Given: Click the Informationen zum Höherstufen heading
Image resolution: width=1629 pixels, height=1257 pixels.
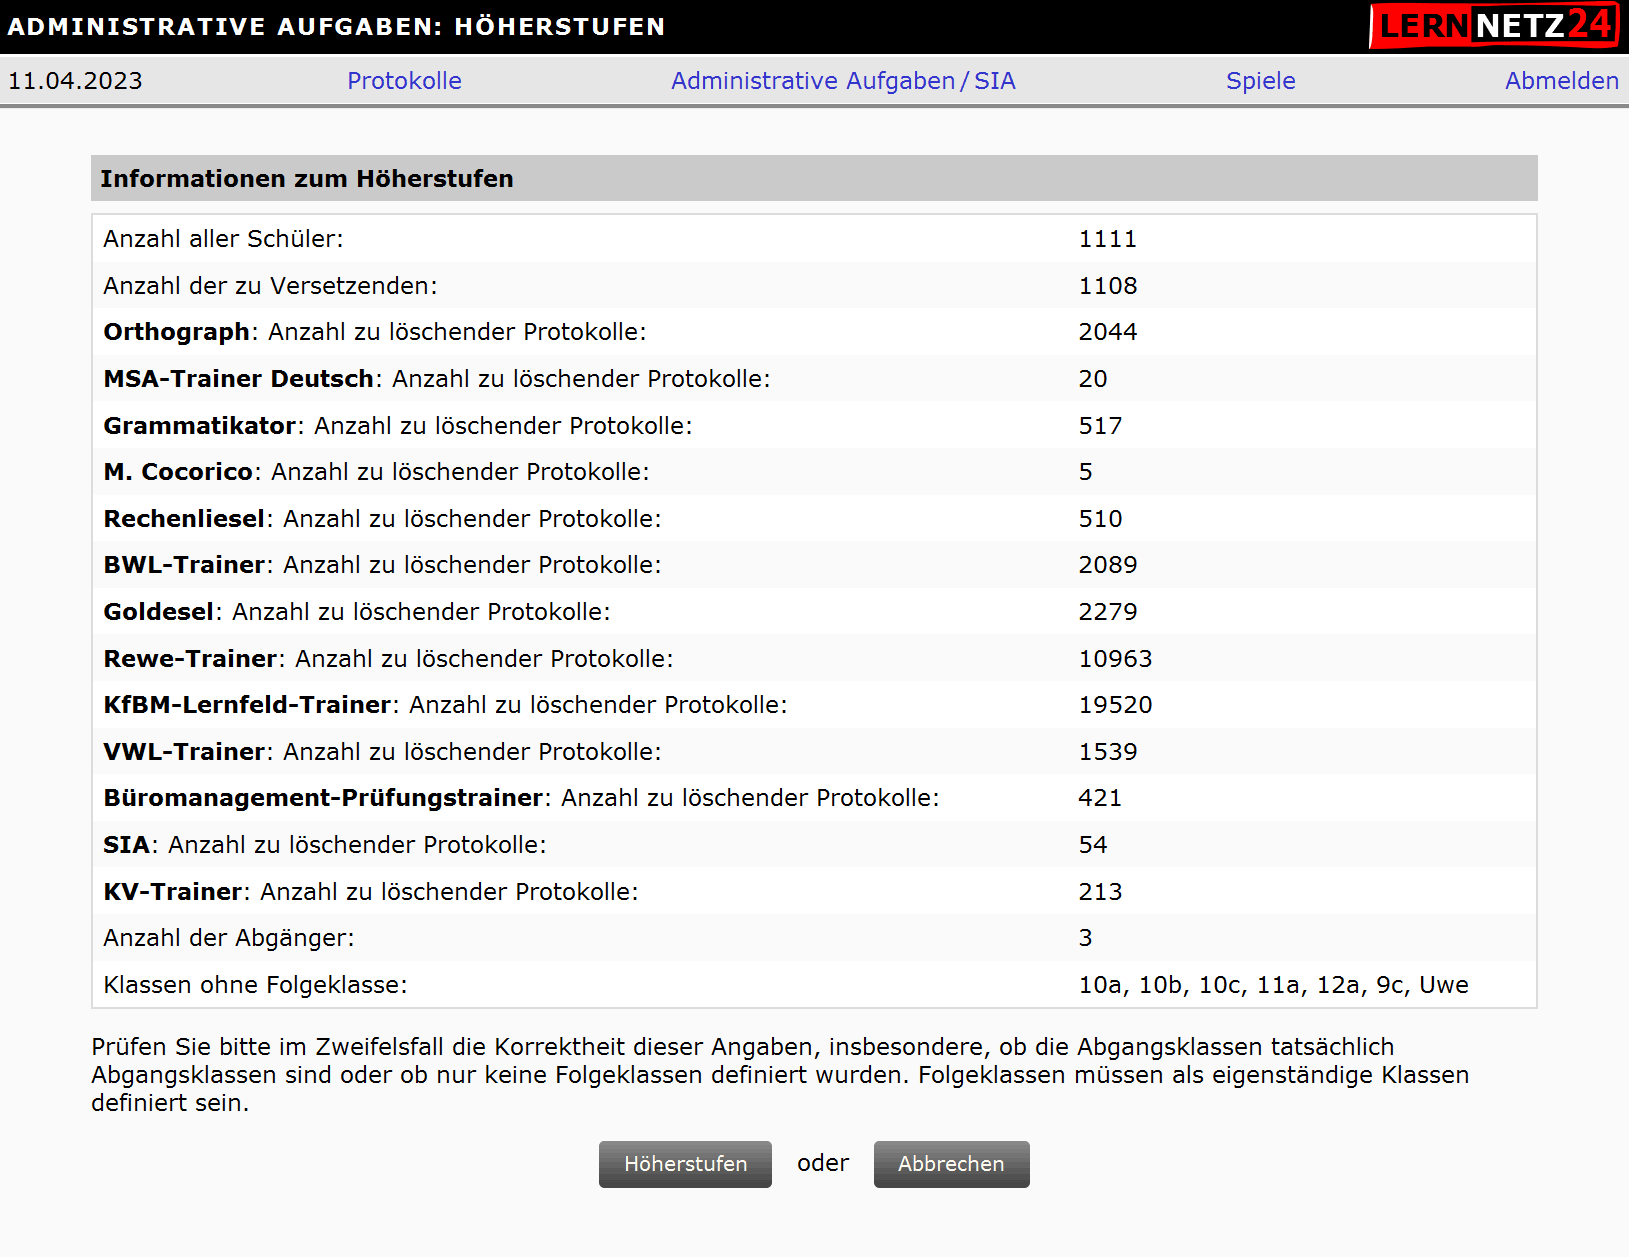Looking at the screenshot, I should [x=307, y=178].
